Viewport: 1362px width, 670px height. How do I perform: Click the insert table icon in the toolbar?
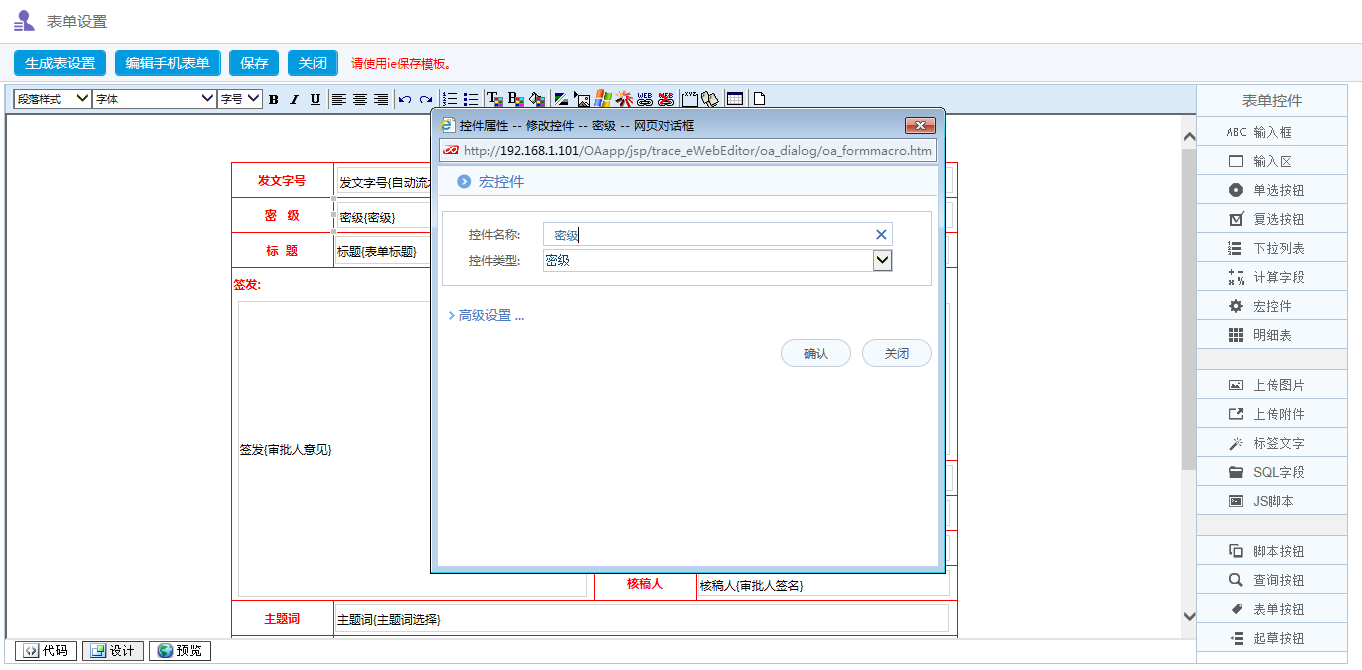coord(735,98)
